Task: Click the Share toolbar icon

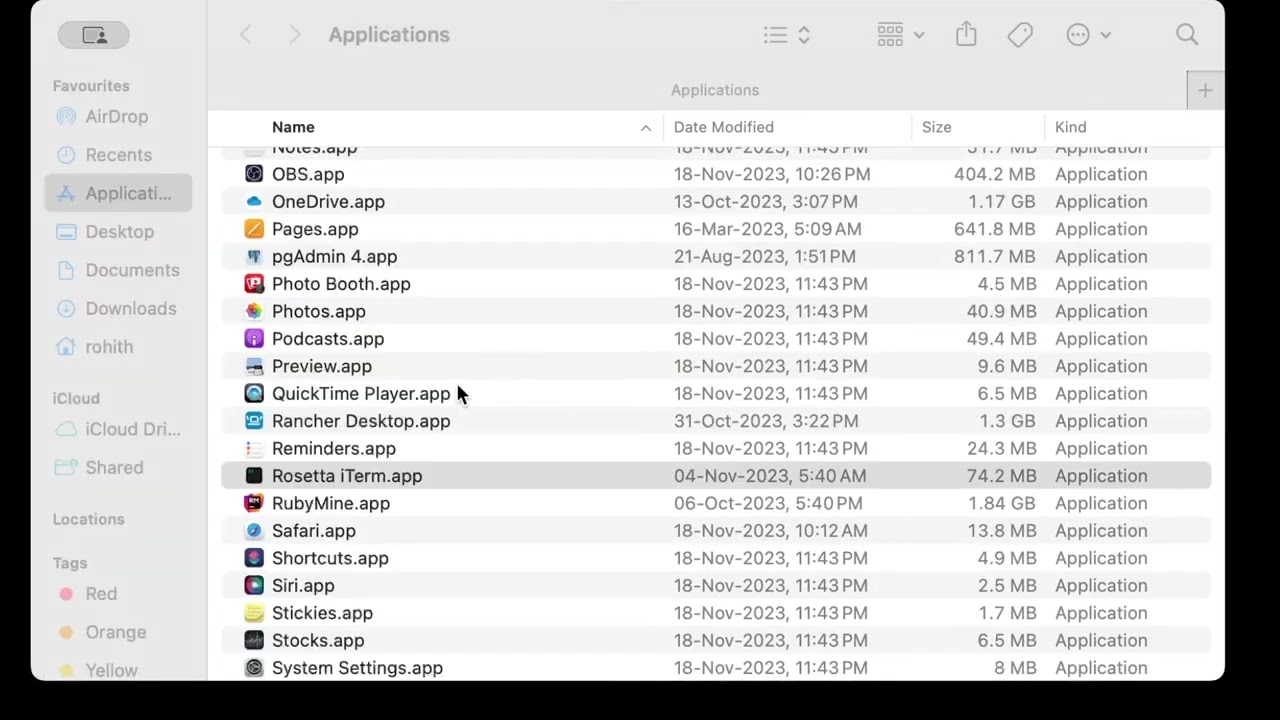Action: 965,35
